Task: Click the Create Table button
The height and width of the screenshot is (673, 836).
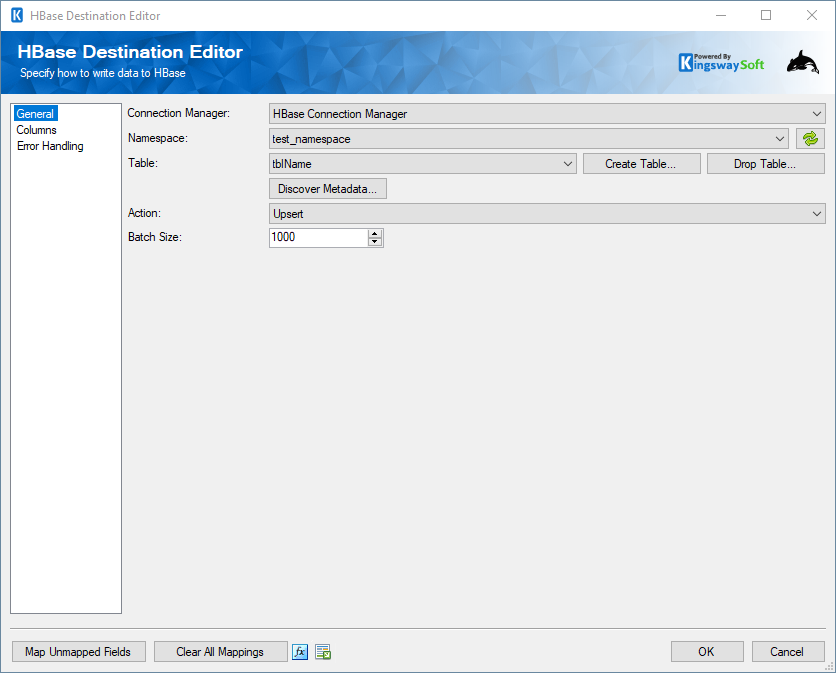Action: [641, 163]
